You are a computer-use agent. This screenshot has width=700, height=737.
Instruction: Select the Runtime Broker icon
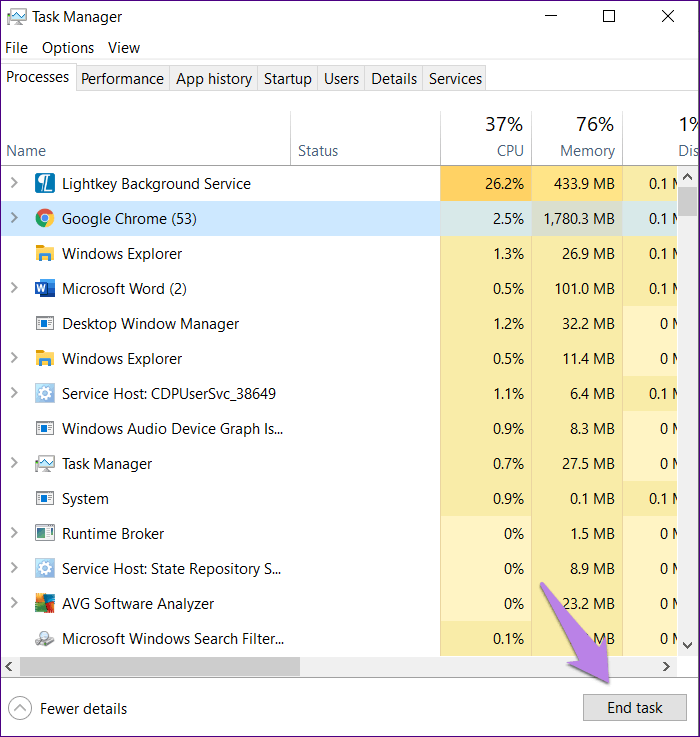point(45,533)
